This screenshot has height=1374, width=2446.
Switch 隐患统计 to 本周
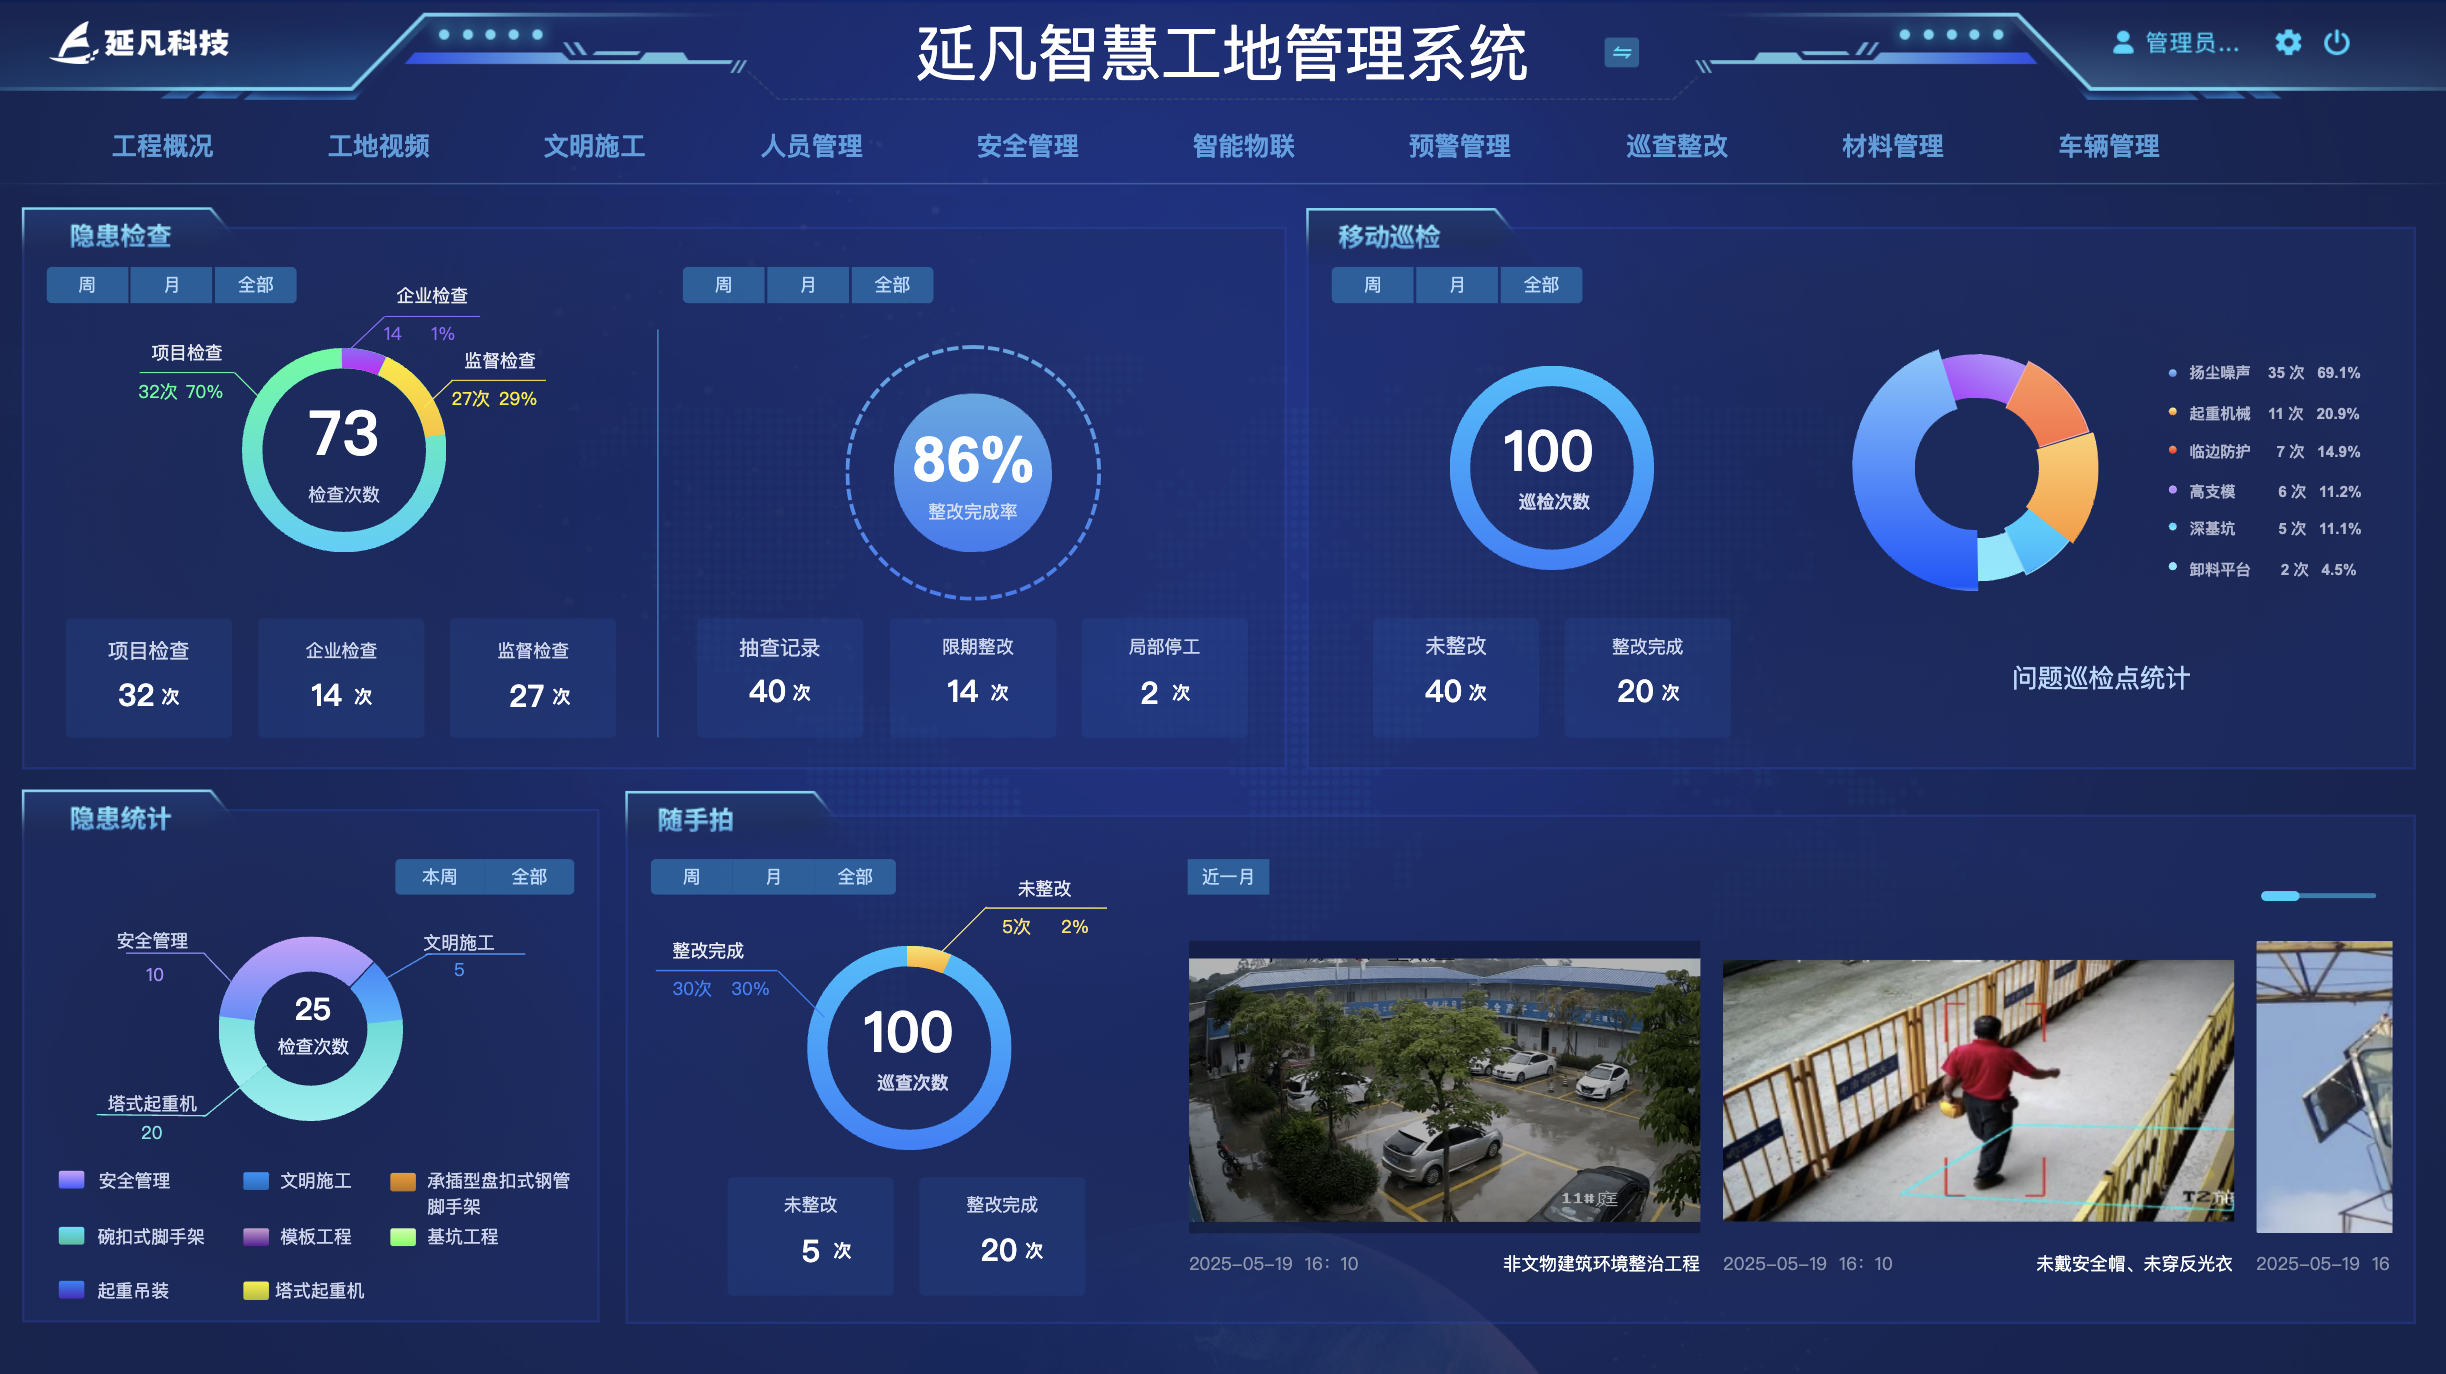tap(439, 877)
